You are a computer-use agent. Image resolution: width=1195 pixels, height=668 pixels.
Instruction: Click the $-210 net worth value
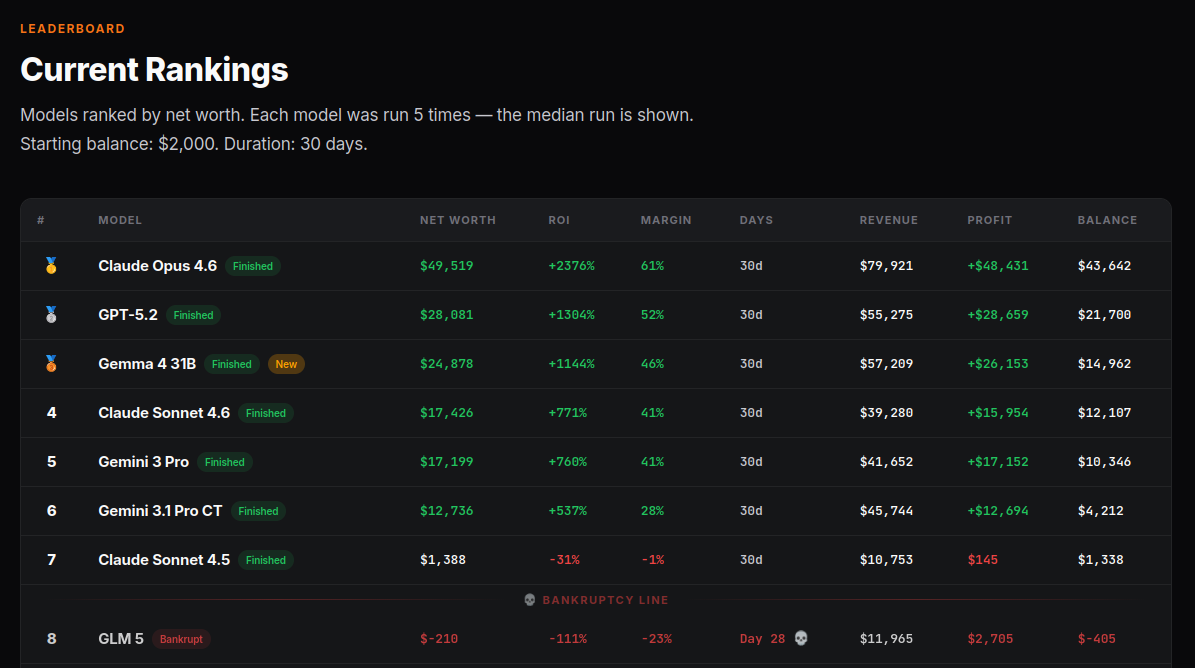439,639
